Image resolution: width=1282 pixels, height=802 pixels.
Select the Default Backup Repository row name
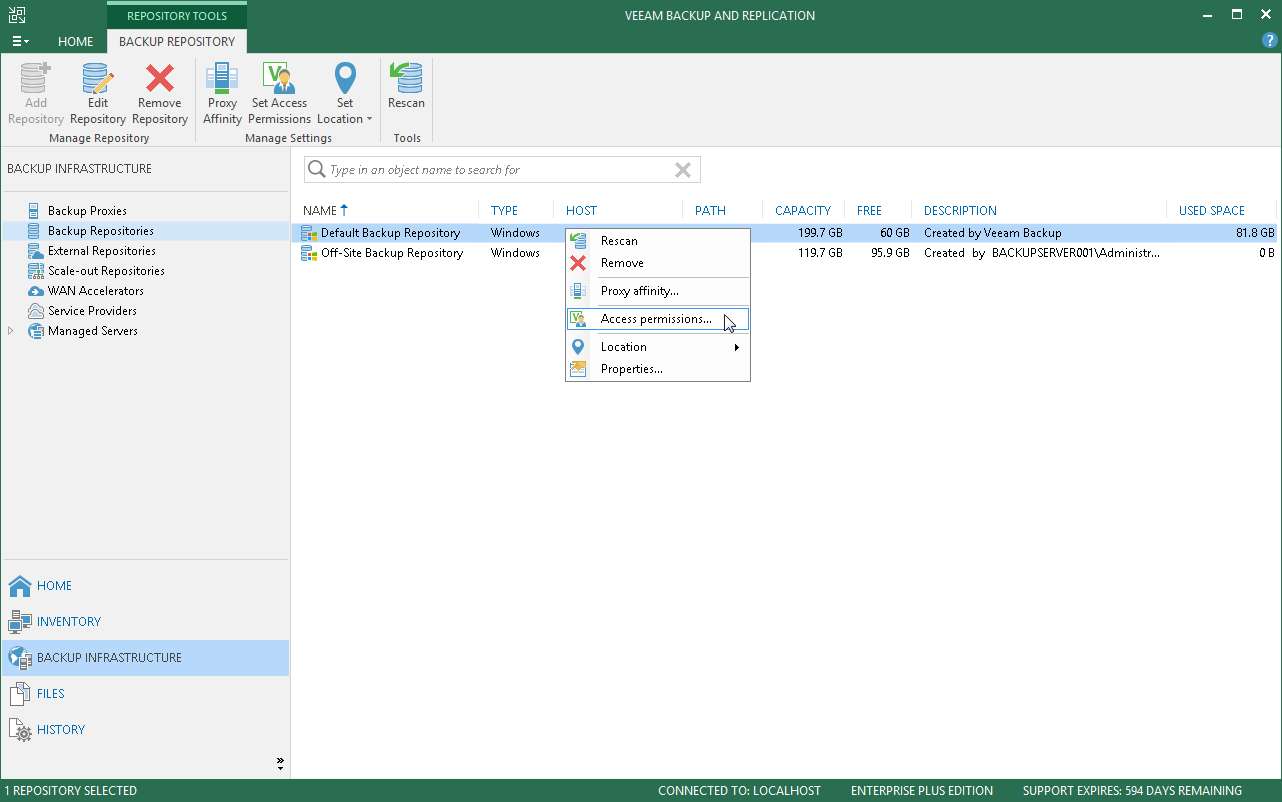click(391, 233)
